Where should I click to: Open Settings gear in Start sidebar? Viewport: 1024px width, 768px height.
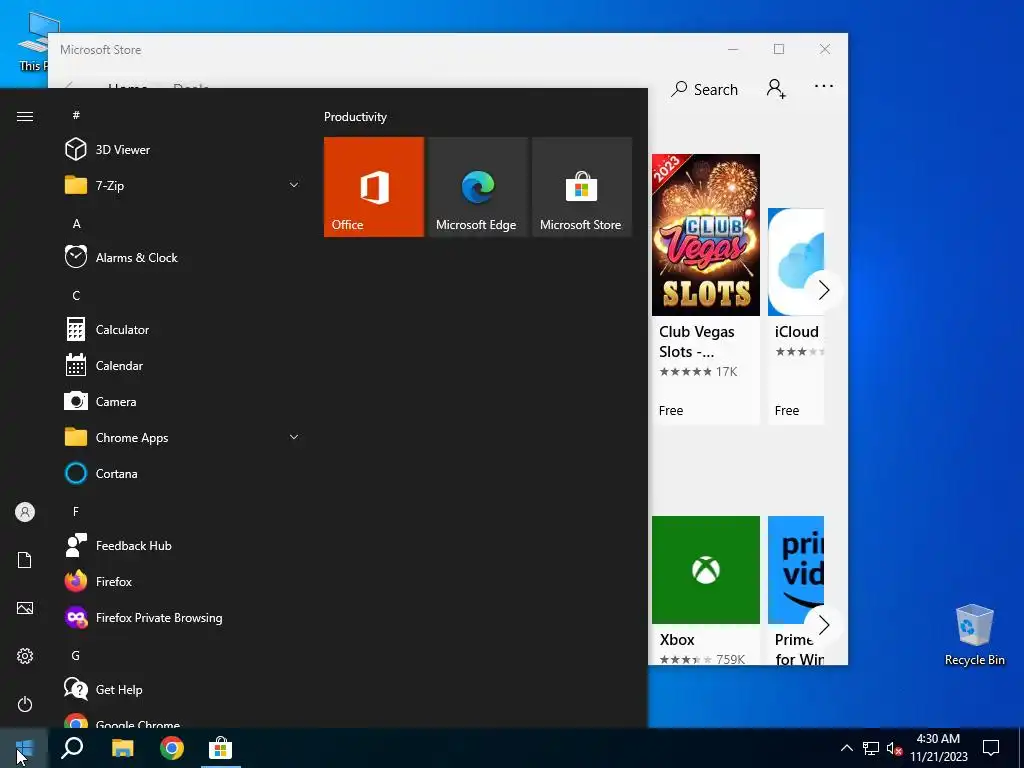[x=25, y=656]
